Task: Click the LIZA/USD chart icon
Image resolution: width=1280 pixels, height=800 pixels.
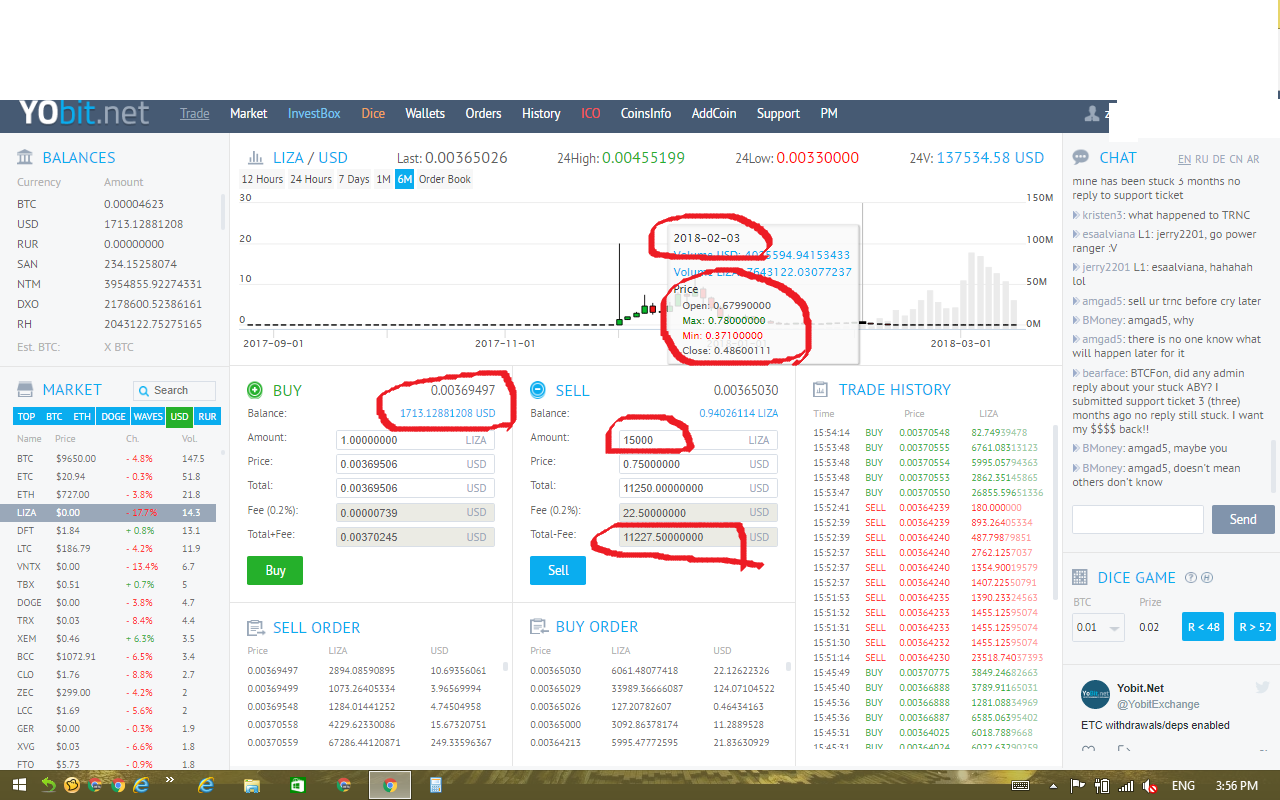Action: [x=255, y=158]
